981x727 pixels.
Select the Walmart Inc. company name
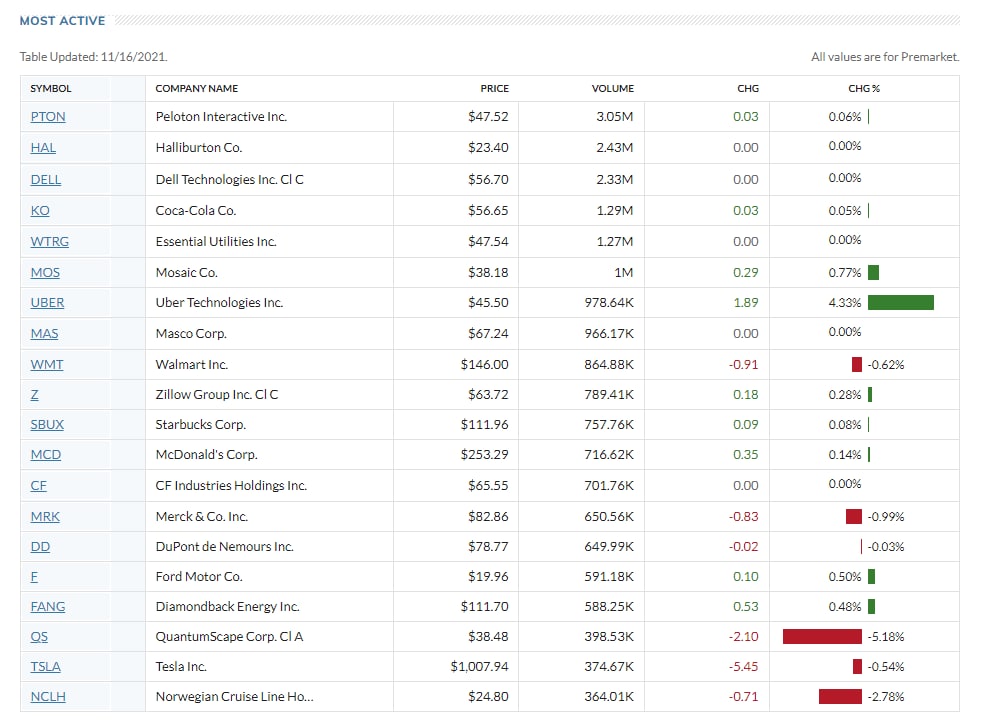(x=191, y=365)
